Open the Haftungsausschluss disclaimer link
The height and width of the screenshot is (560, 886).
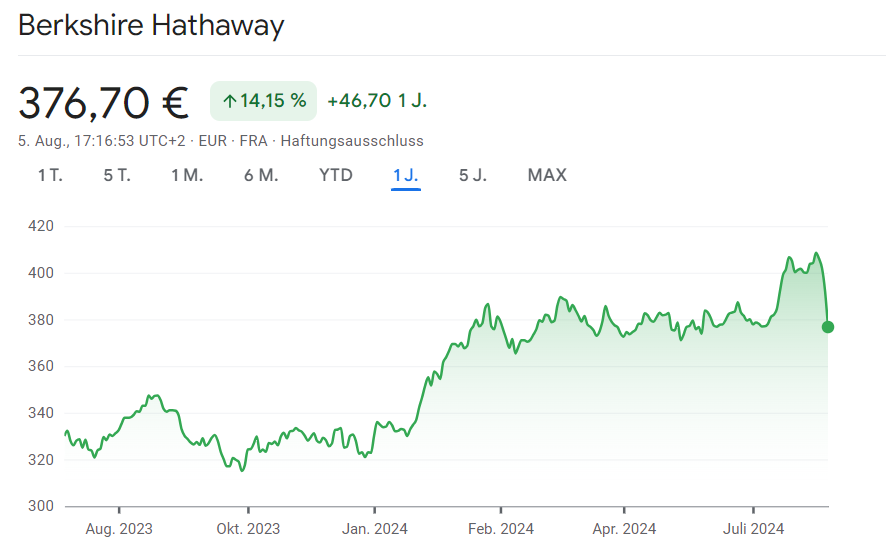(352, 141)
